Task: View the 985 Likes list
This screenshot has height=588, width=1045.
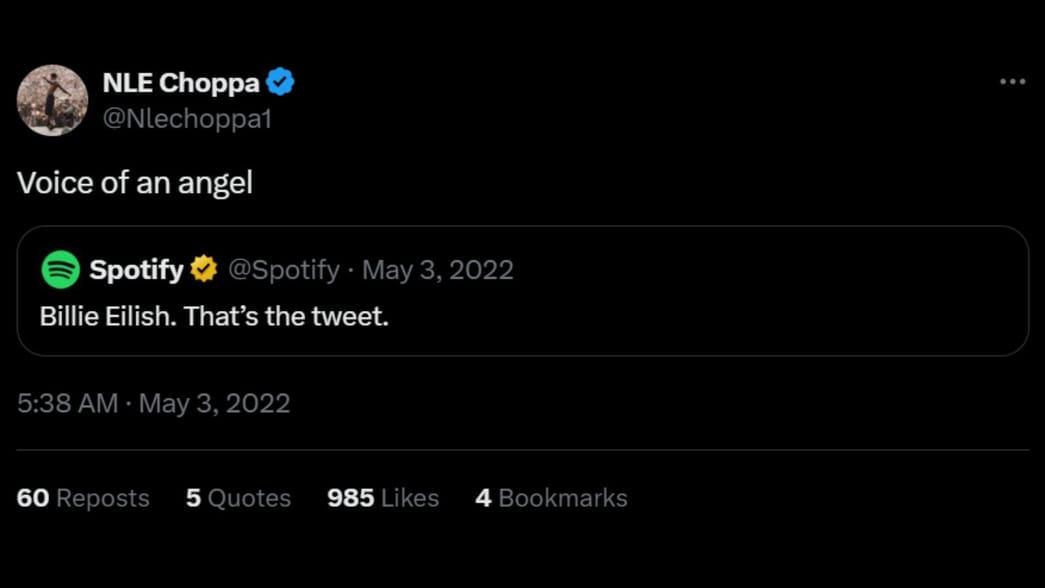Action: (383, 497)
